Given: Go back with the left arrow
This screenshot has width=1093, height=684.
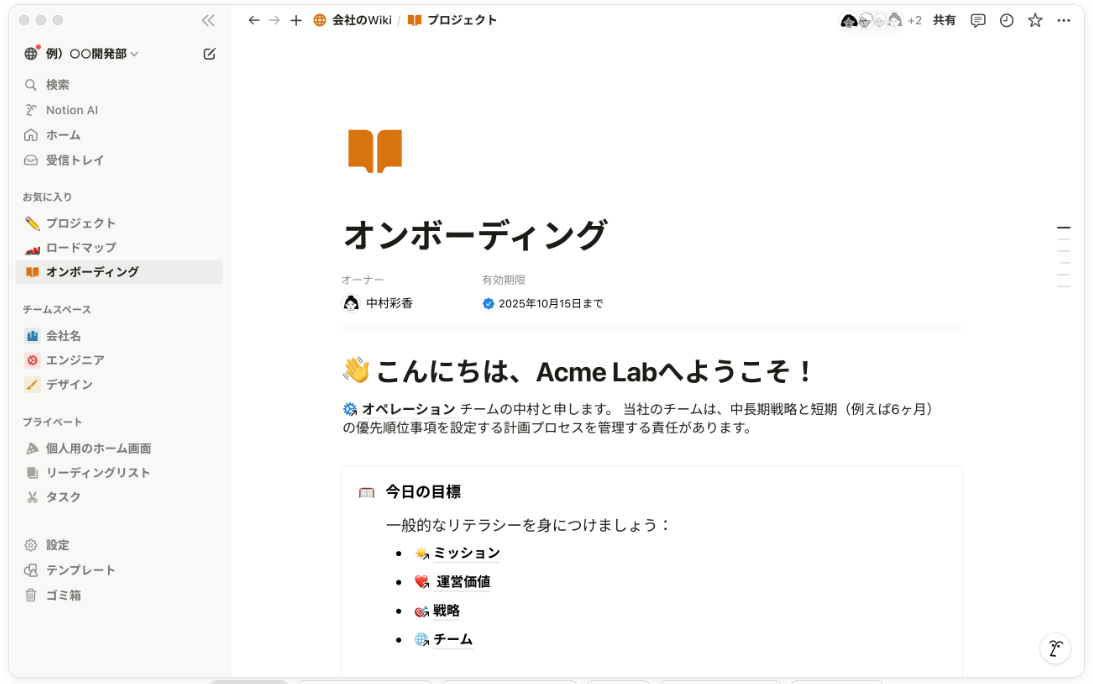Looking at the screenshot, I should pos(254,20).
